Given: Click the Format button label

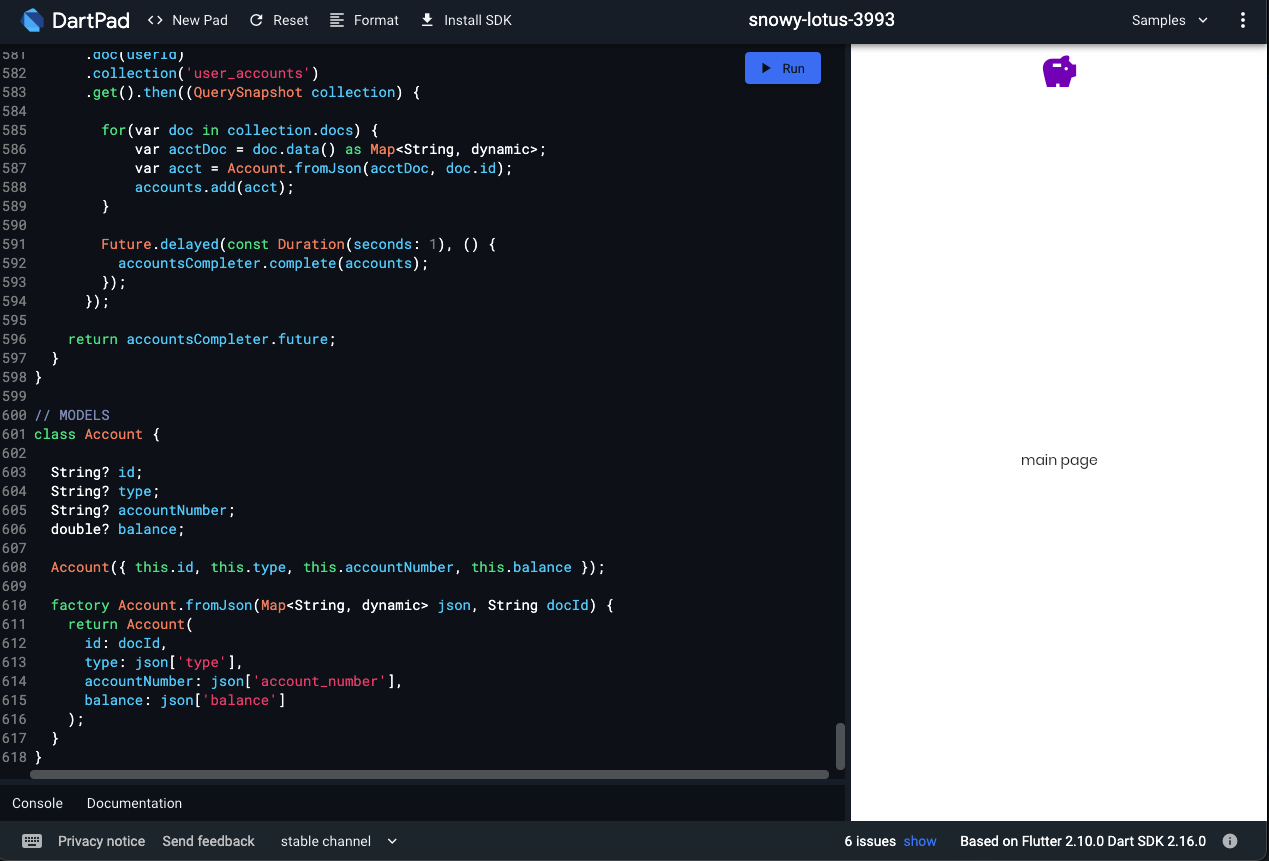Looking at the screenshot, I should (376, 20).
